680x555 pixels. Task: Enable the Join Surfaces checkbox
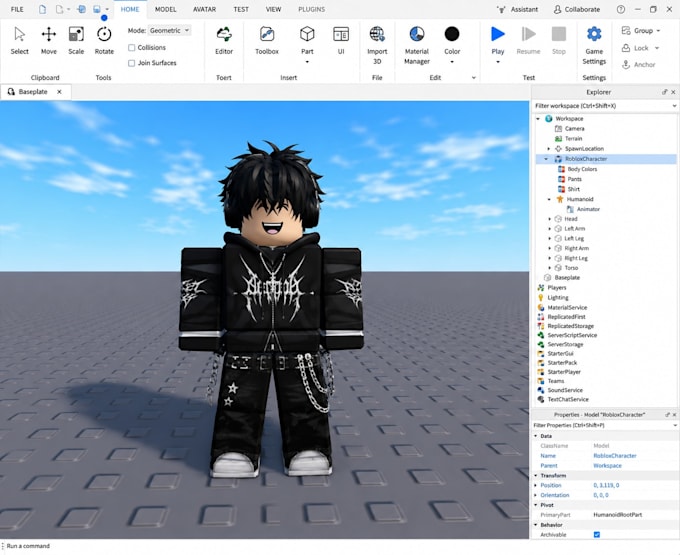(131, 63)
